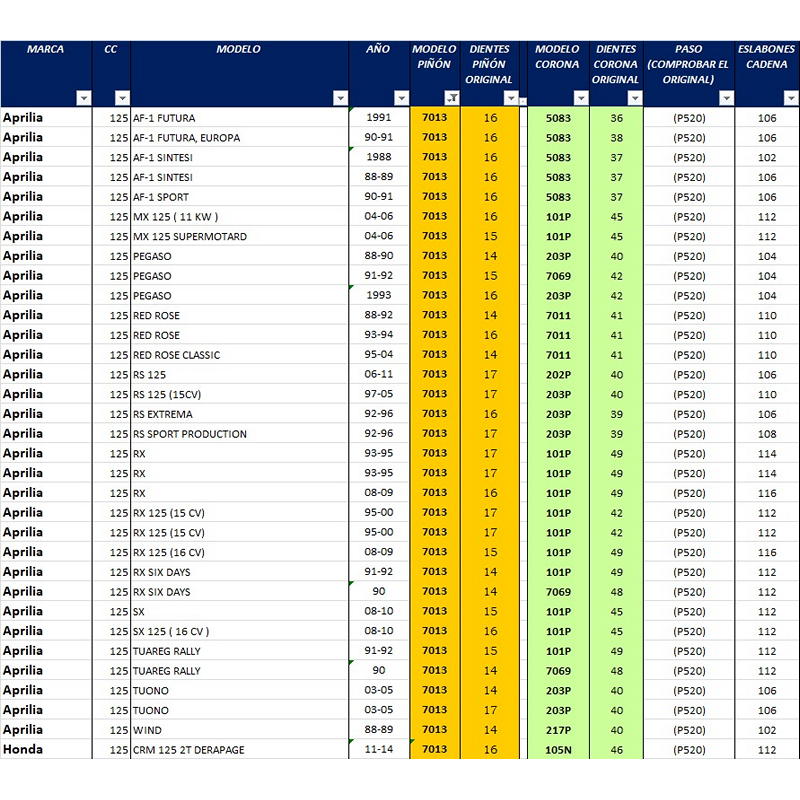Select chain links 102 in AF-1 SINTESI 1988 row
Image resolution: width=800 pixels, height=800 pixels.
(x=767, y=158)
